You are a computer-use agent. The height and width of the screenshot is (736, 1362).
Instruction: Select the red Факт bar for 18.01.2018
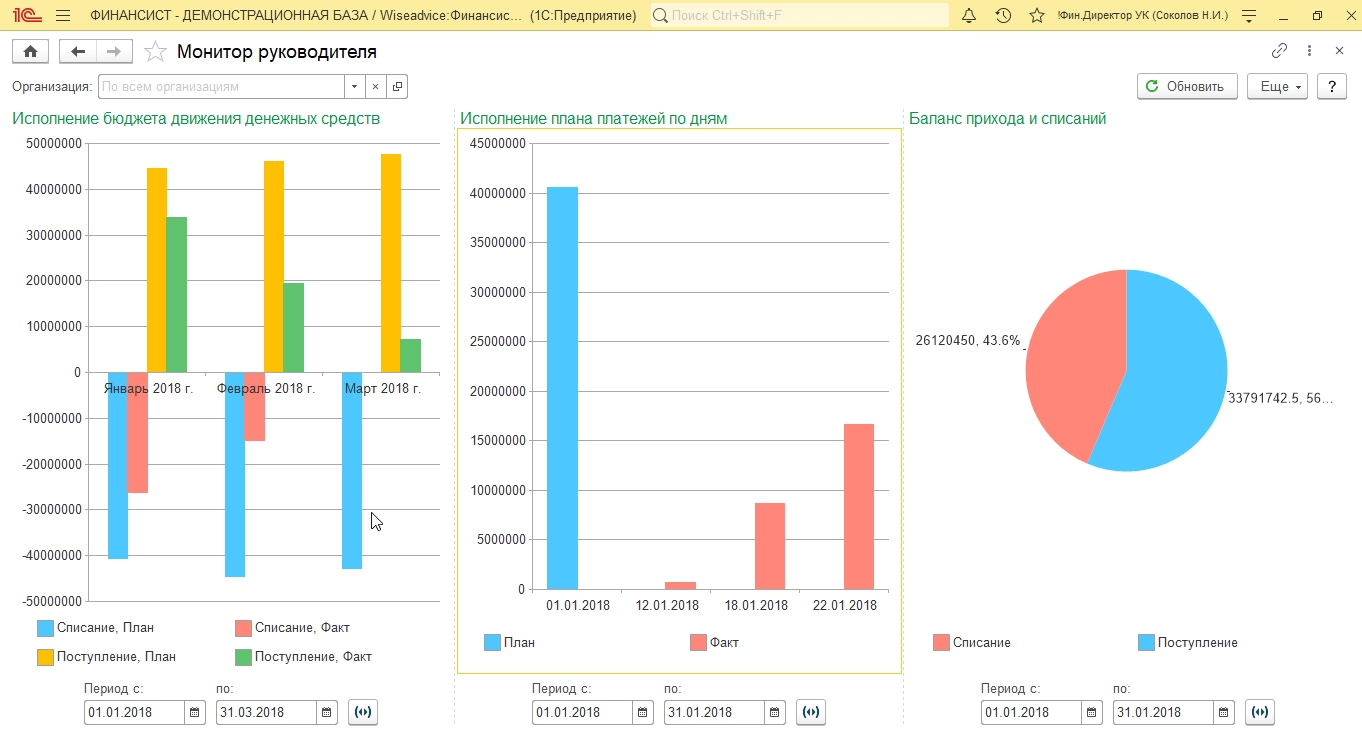pyautogui.click(x=770, y=546)
